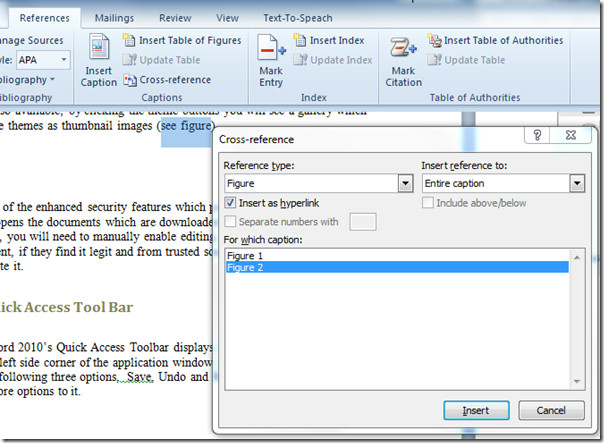Click the 'ick Access Tool Bar' heading in the document

tap(66, 307)
